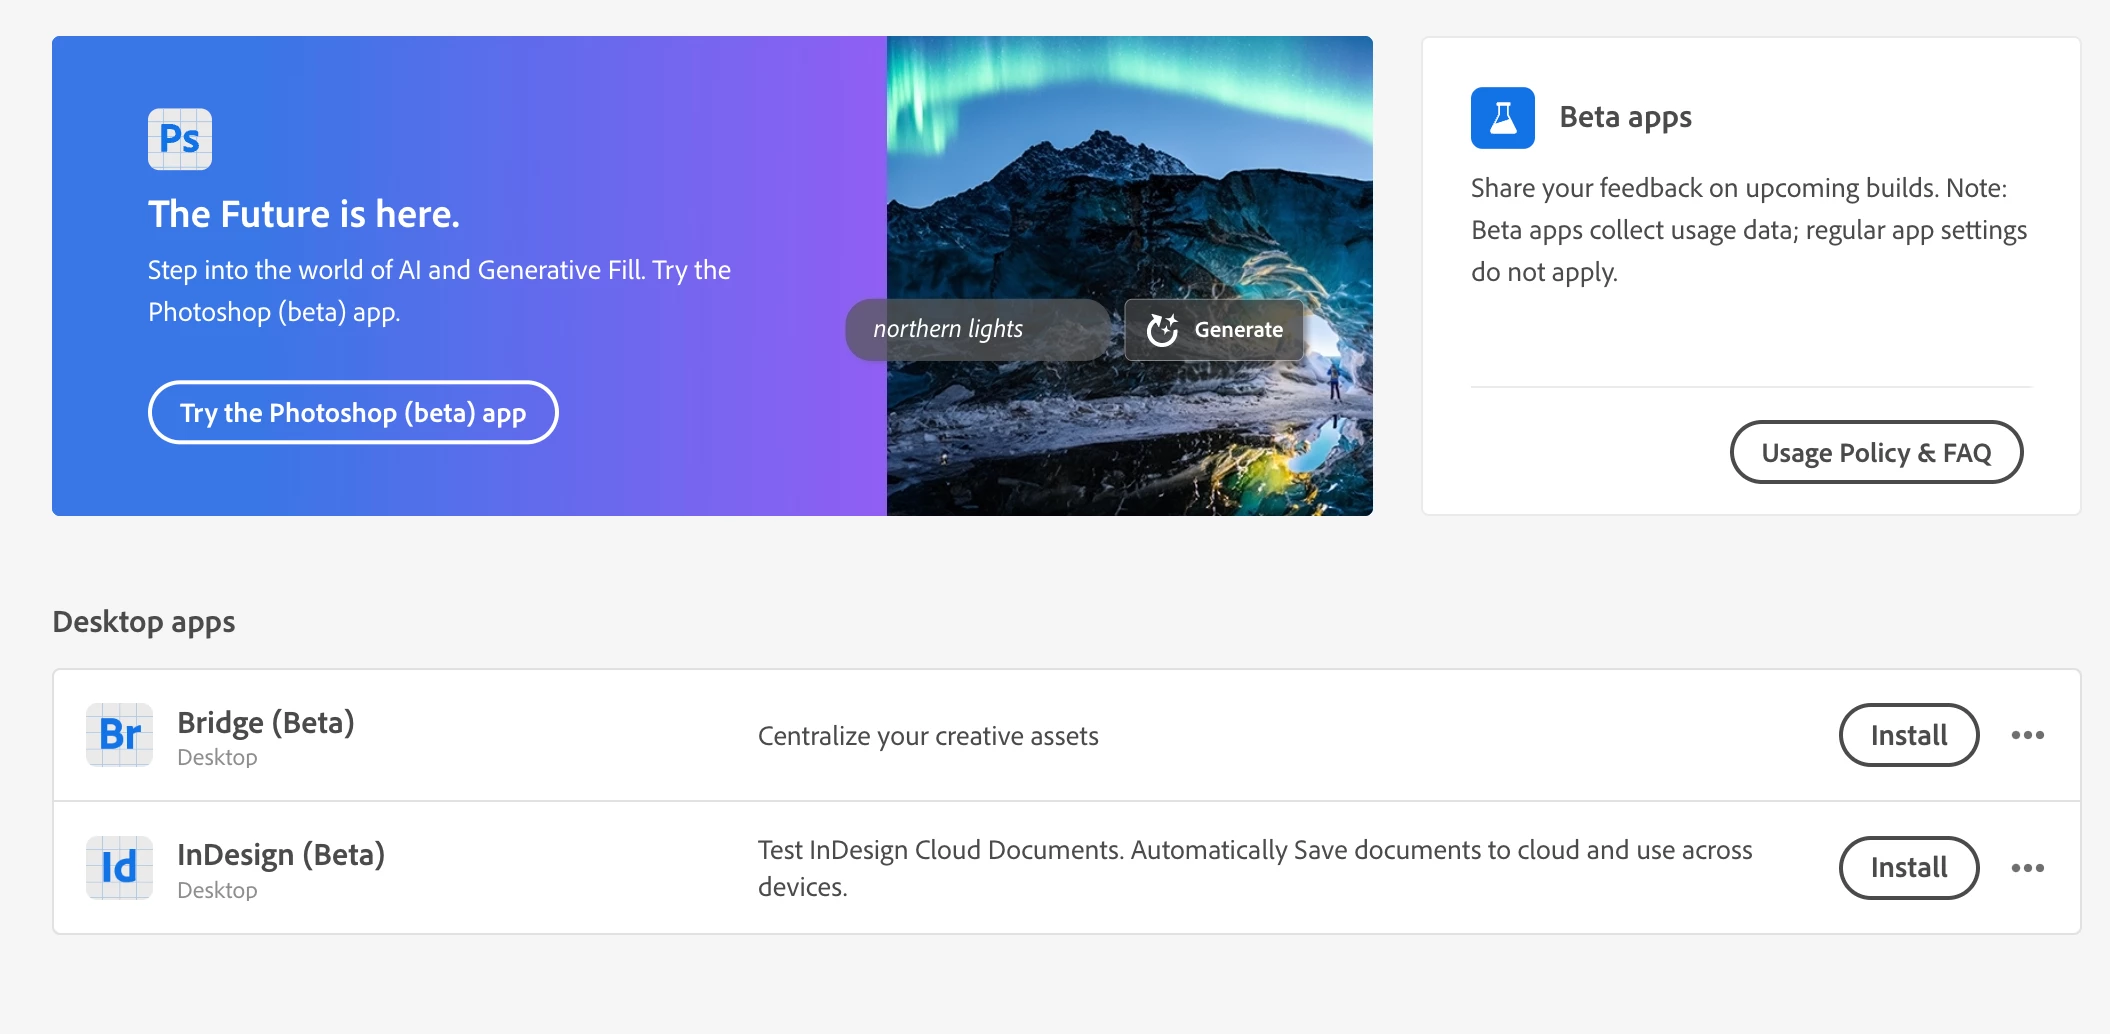Click 'Desktop' label under InDesign (Beta)
Screen dimensions: 2110x1034
pos(217,891)
